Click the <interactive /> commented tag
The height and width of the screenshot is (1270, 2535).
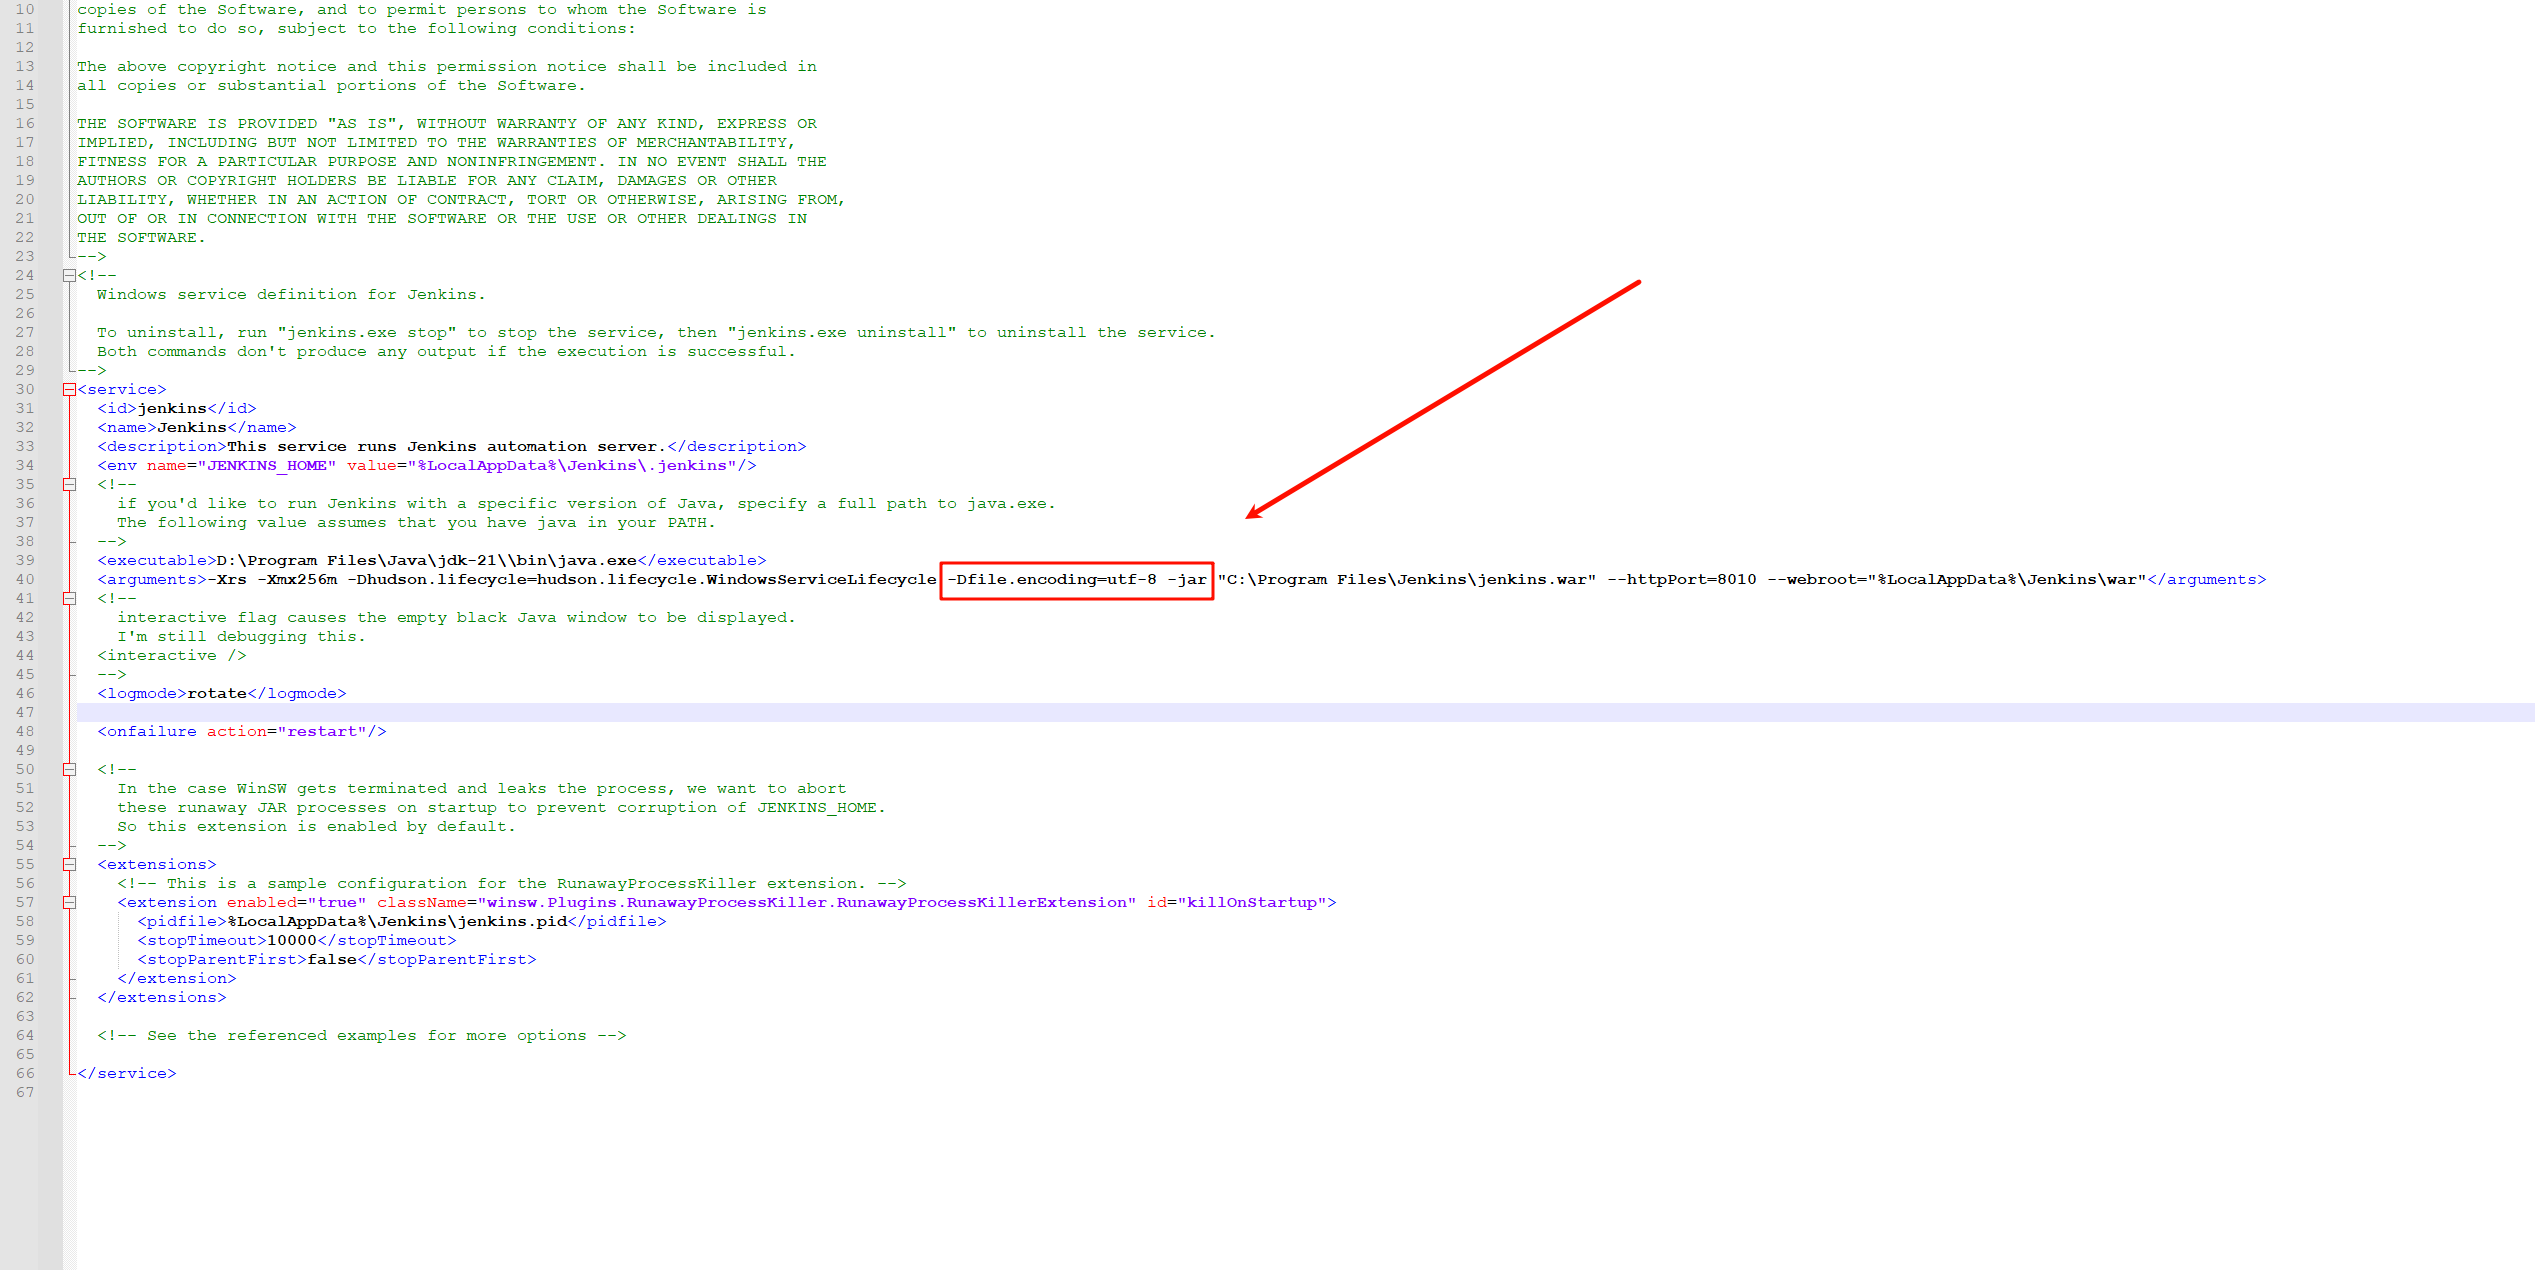[172, 656]
